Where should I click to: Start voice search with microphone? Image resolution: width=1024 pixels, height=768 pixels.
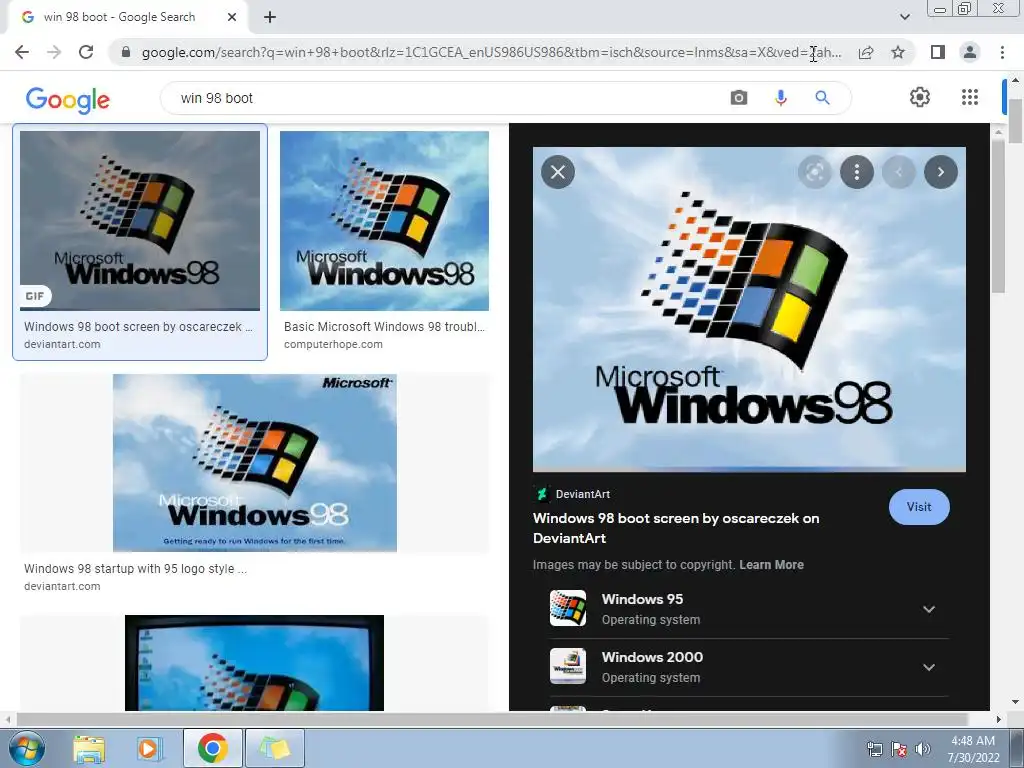point(780,98)
